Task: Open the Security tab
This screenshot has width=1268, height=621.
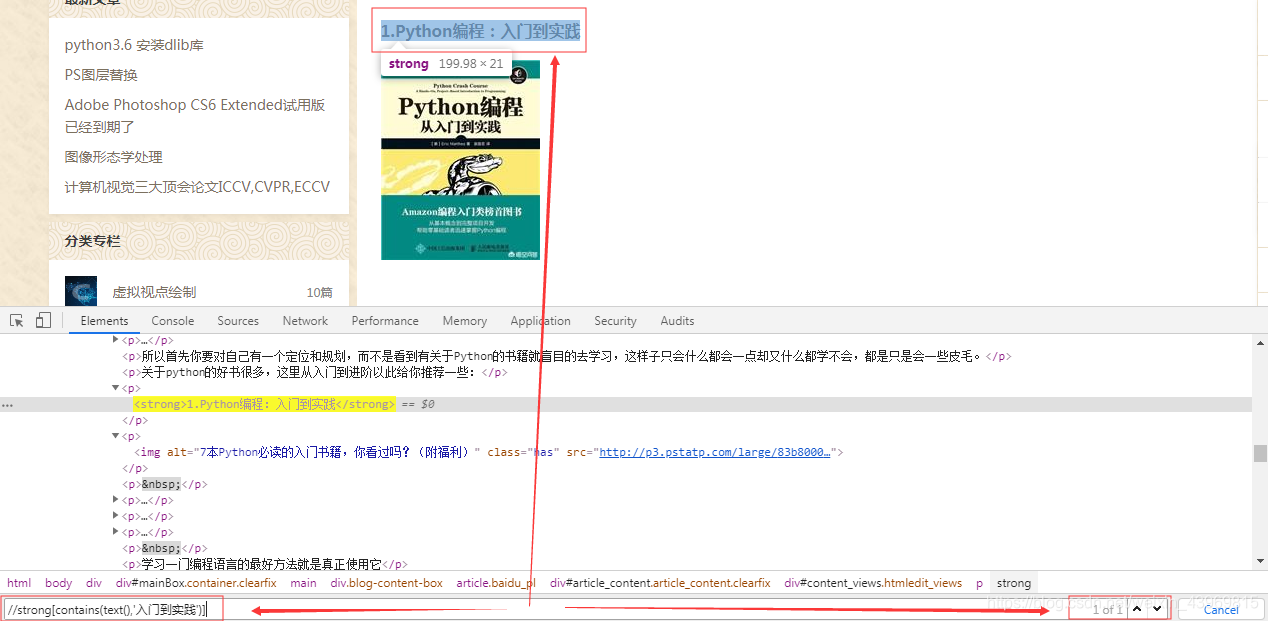Action: (x=615, y=321)
